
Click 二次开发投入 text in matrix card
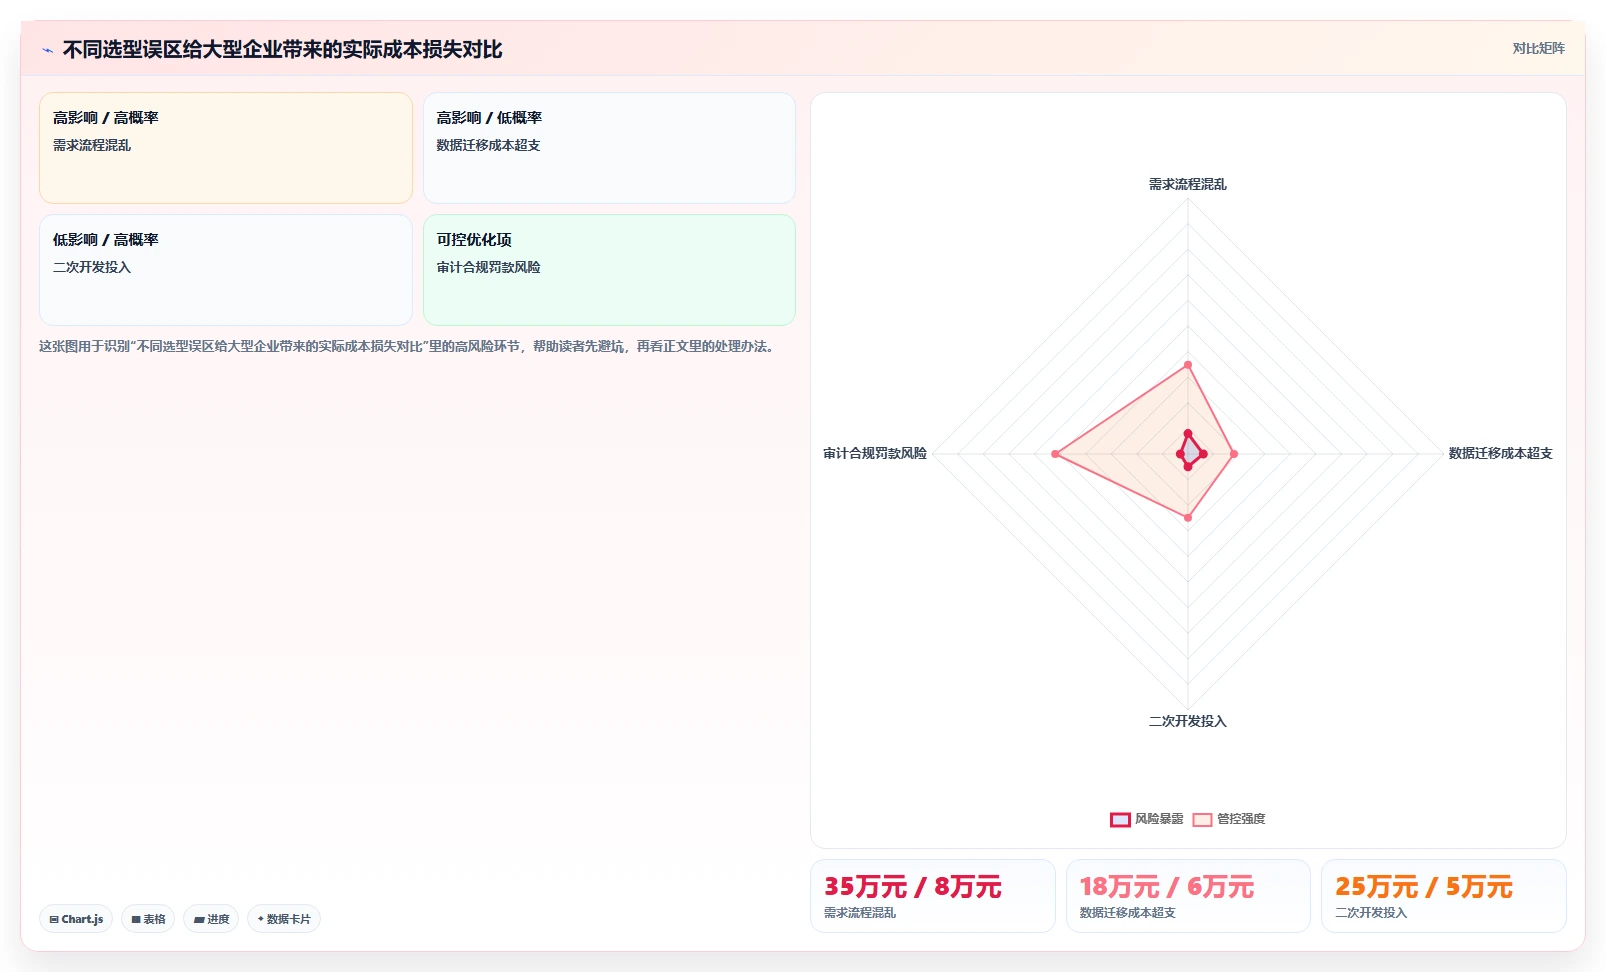click(x=92, y=267)
